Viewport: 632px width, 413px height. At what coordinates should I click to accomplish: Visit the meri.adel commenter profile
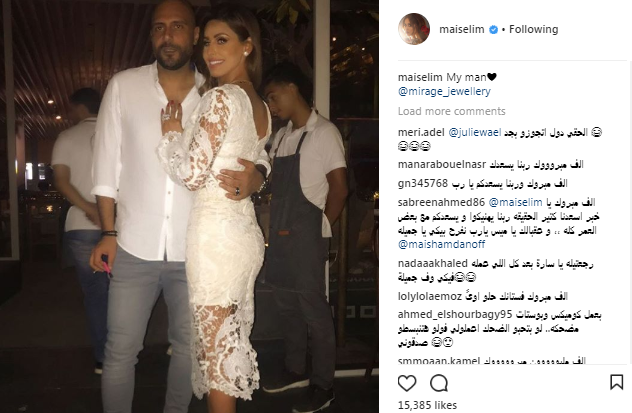(x=421, y=132)
